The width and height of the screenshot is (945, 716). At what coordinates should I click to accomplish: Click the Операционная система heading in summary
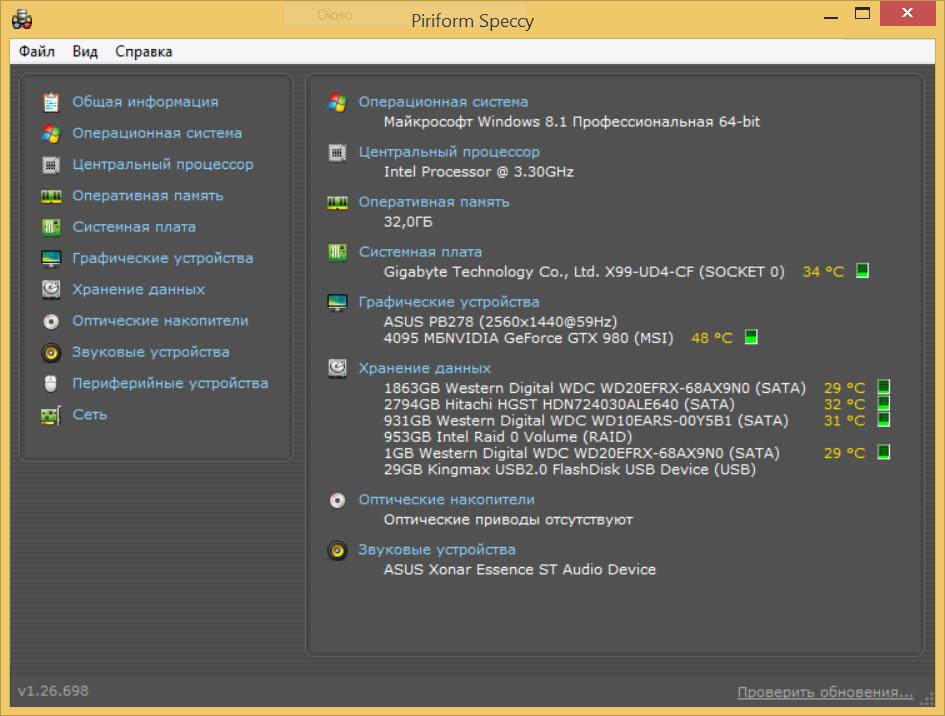tap(444, 102)
